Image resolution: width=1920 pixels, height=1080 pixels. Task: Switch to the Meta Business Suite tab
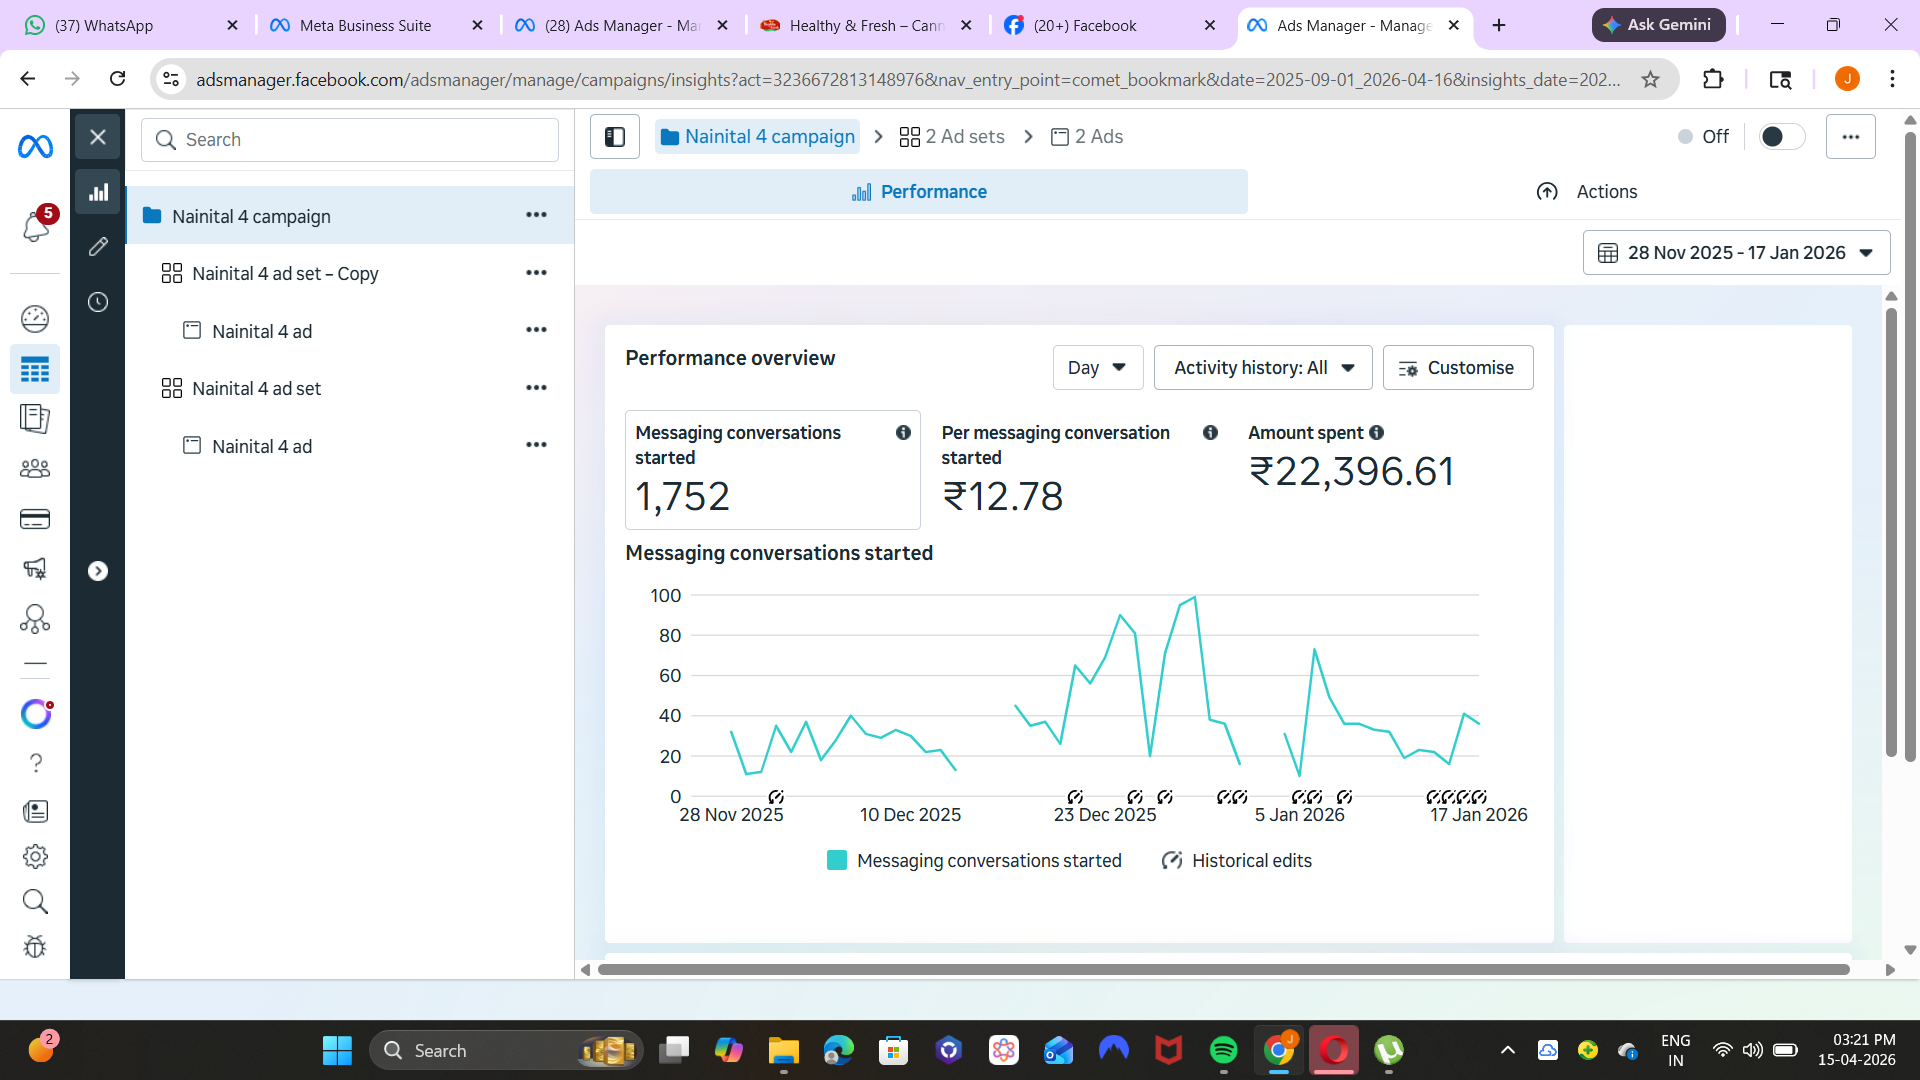point(375,25)
